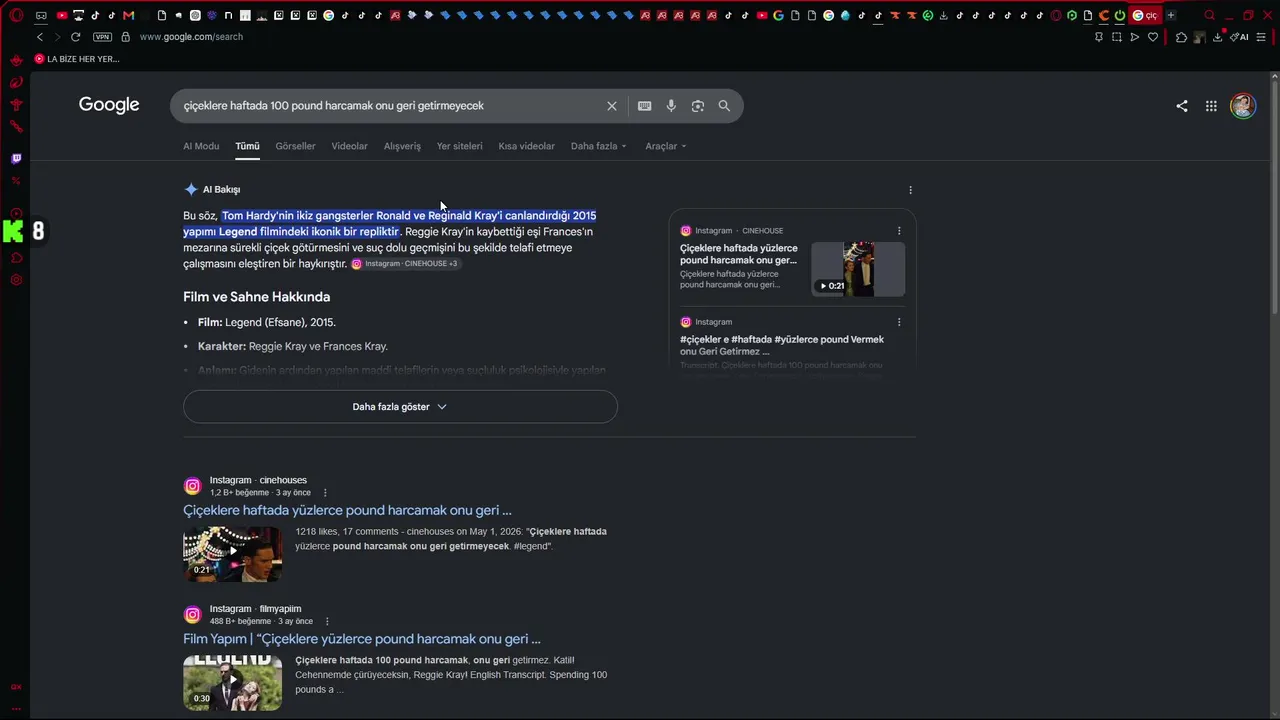Share the Google search results

click(x=1182, y=106)
